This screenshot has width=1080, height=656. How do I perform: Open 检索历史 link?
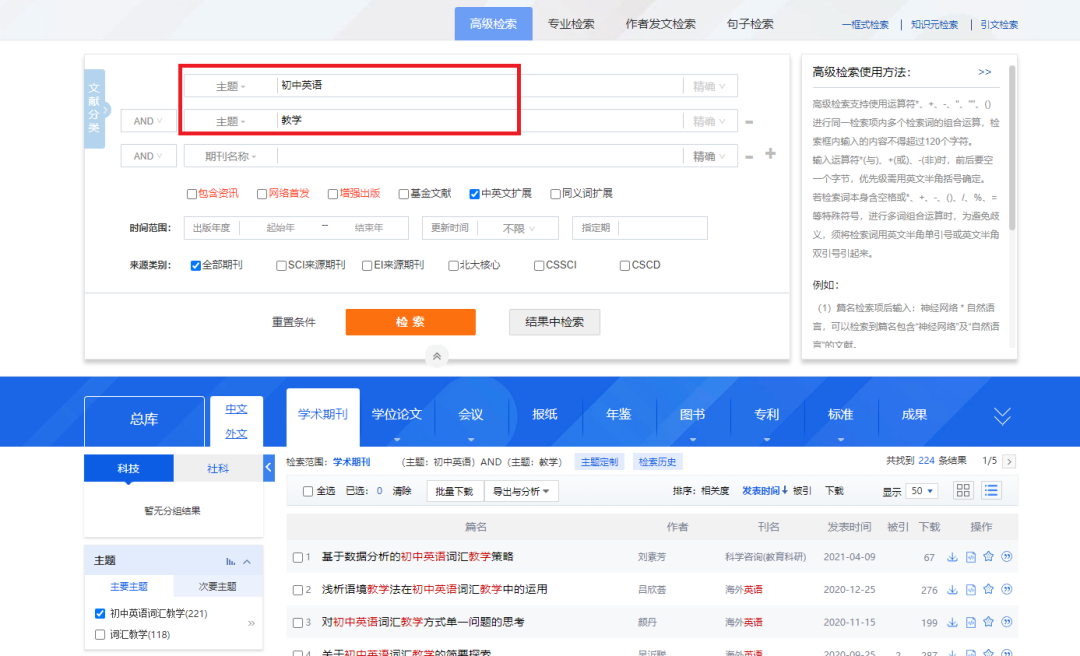pos(657,462)
